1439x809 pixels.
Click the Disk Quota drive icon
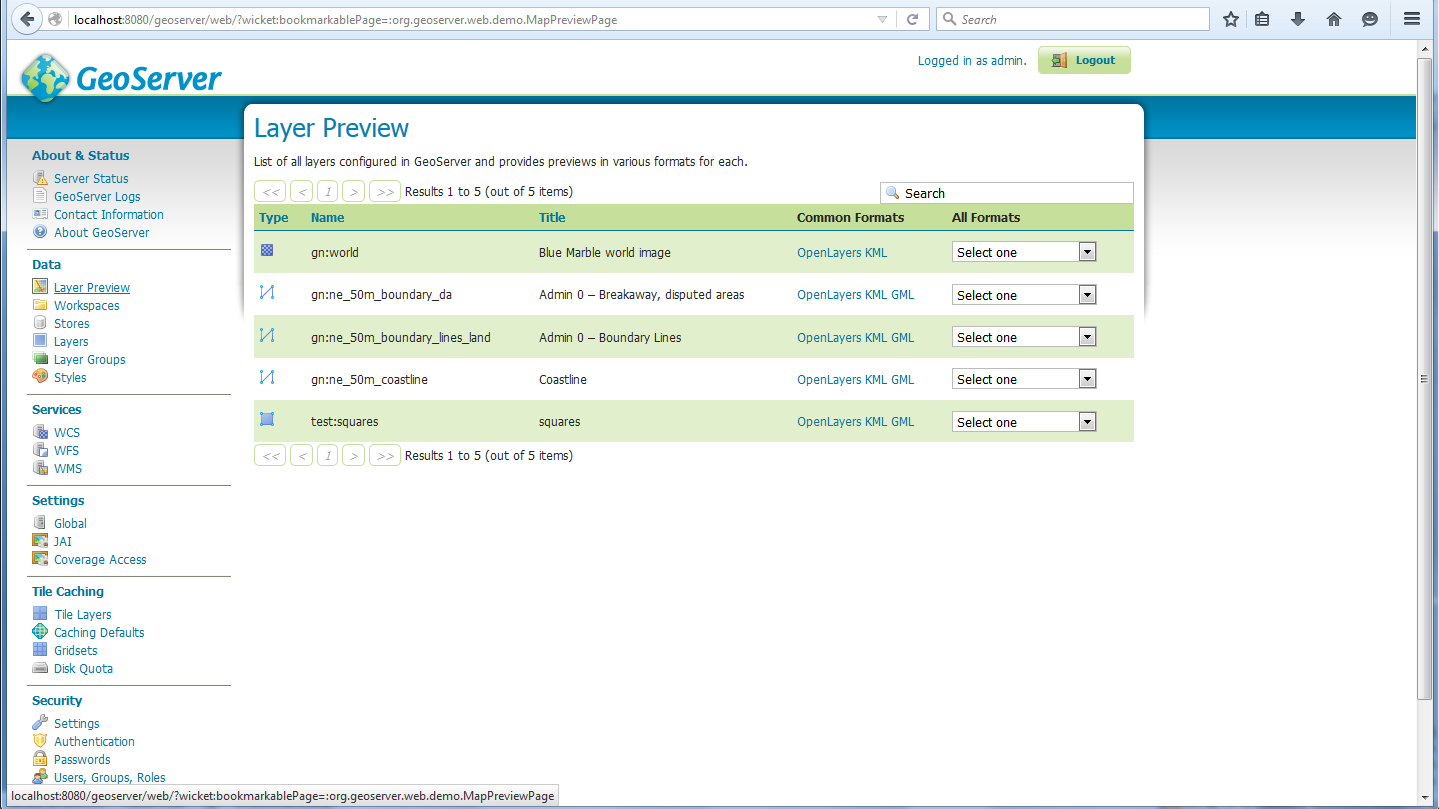[40, 668]
